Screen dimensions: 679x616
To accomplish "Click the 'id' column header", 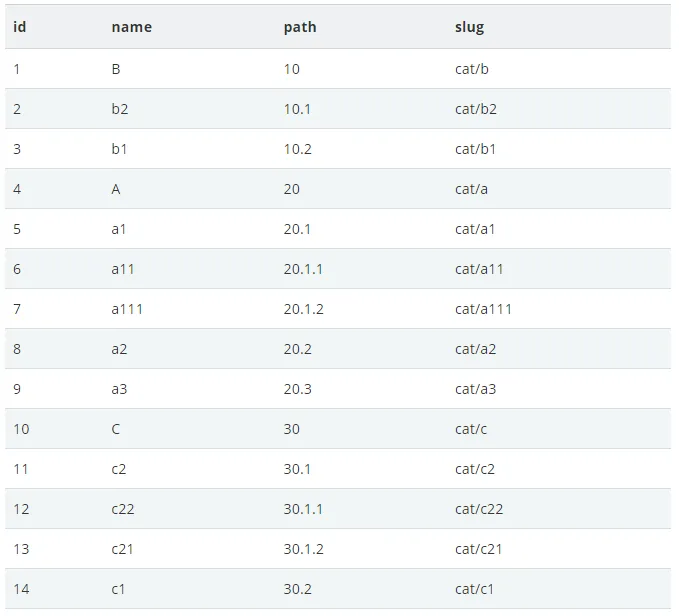I will pos(20,27).
